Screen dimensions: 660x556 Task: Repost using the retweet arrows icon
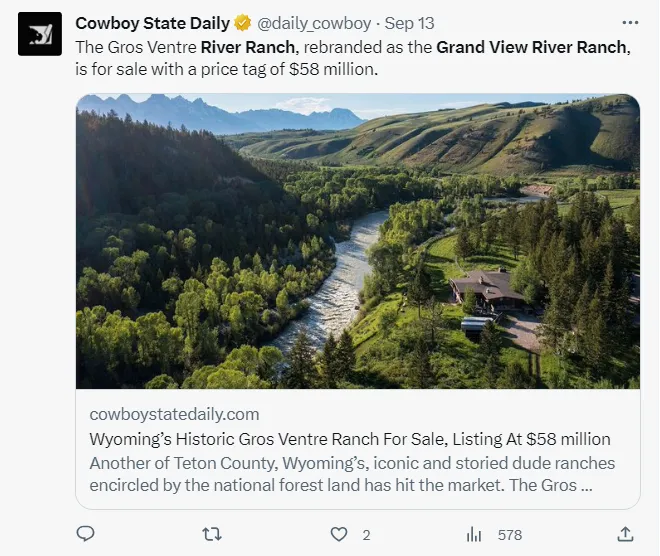pos(213,534)
